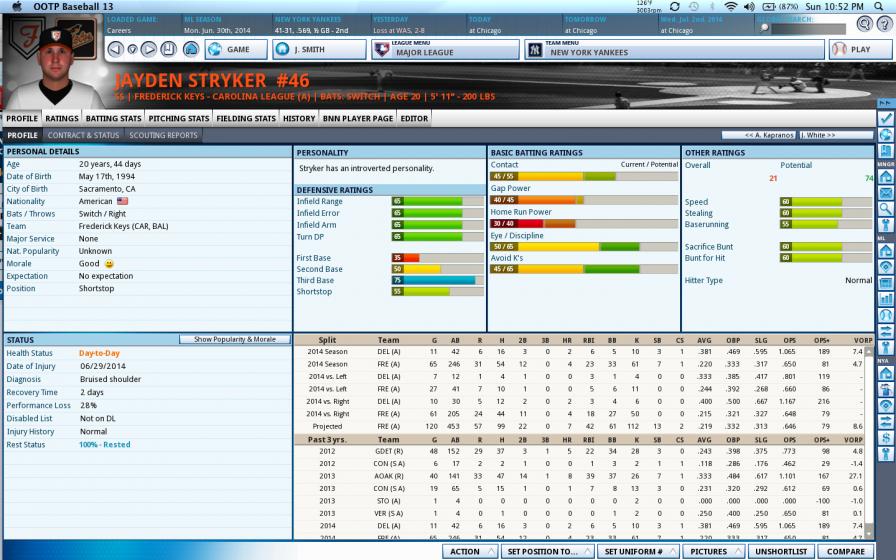Click the Speed rating bar
Image resolution: width=896 pixels, height=560 pixels.
(826, 202)
